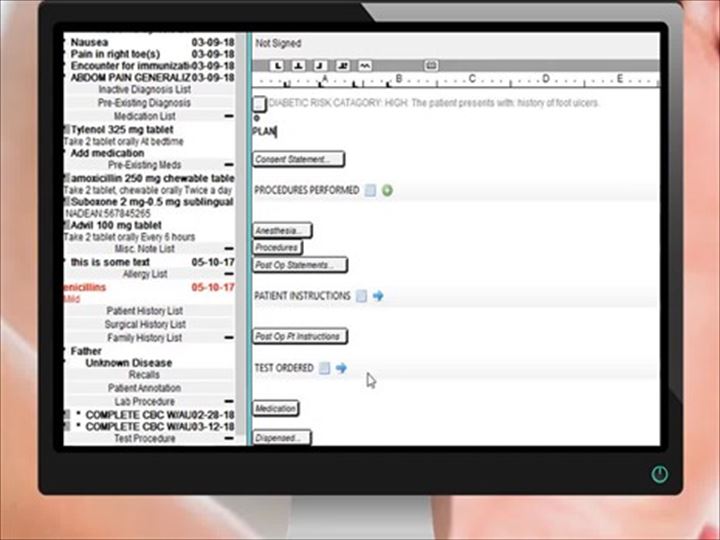
Task: Click the monitor power icon
Action: tap(659, 474)
